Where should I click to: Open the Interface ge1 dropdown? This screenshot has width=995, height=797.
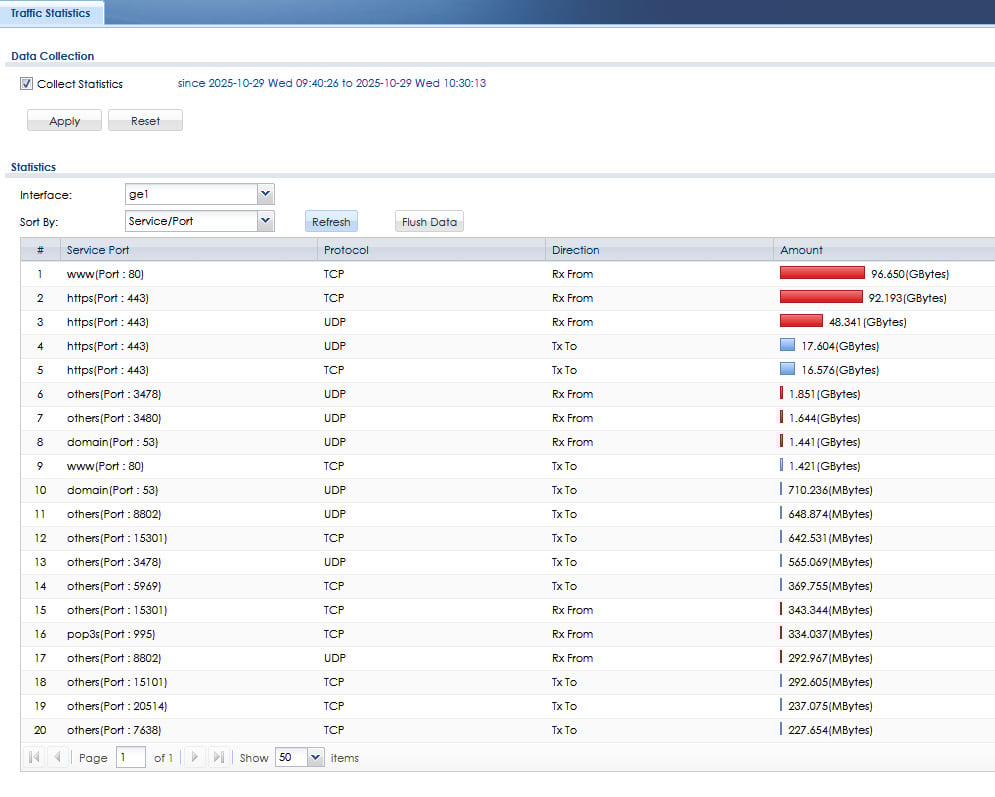coord(265,194)
